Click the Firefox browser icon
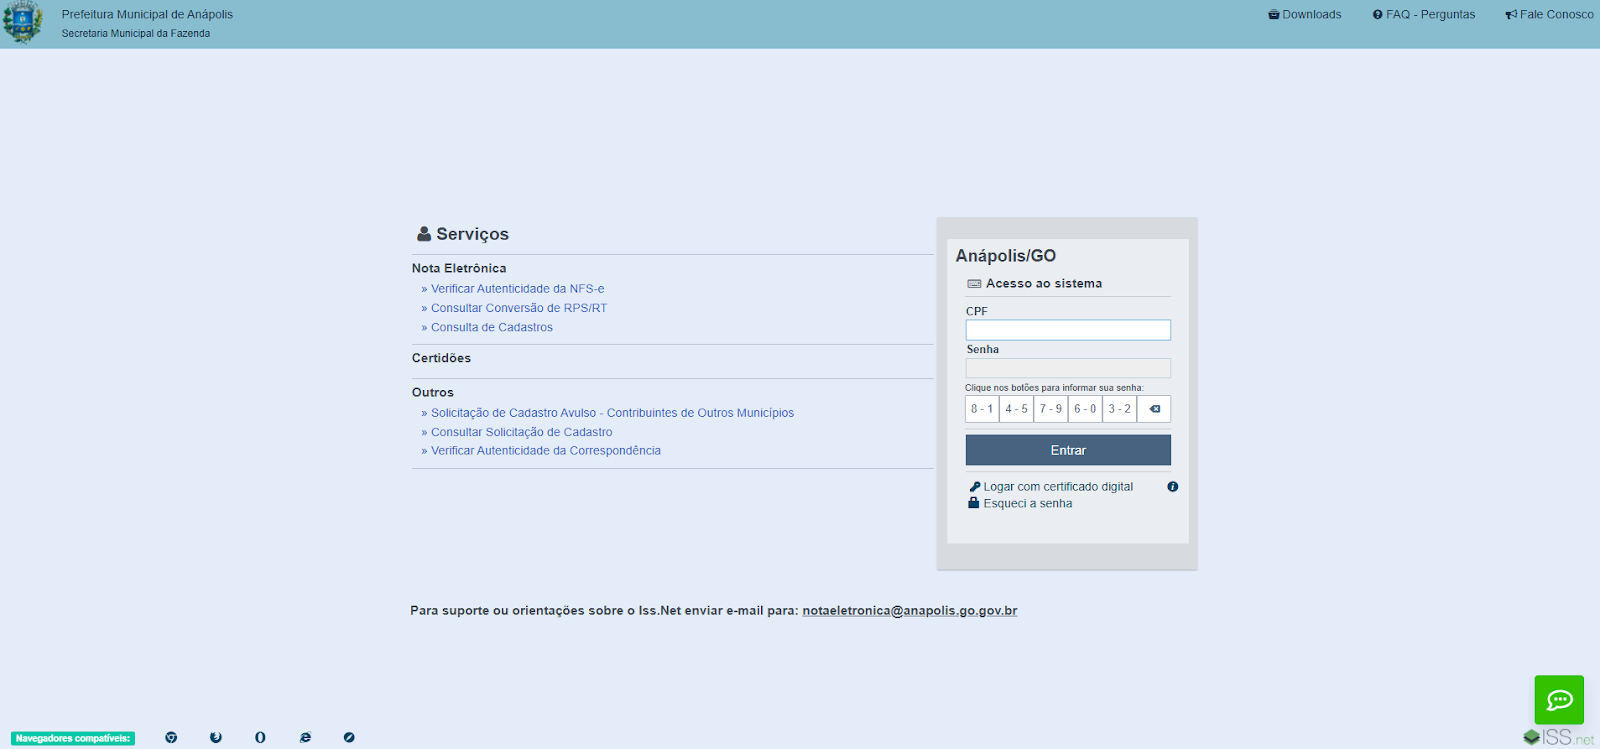Image resolution: width=1600 pixels, height=749 pixels. click(216, 738)
